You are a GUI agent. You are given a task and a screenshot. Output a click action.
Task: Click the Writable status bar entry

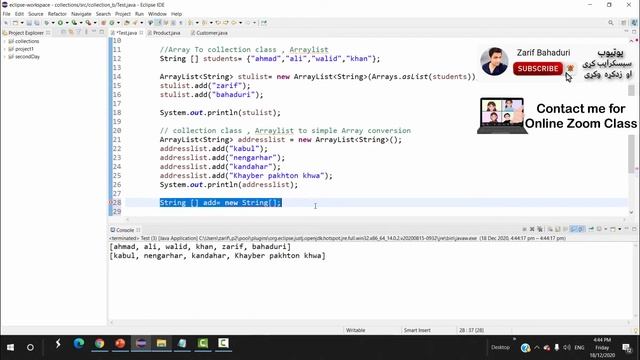pyautogui.click(x=356, y=330)
